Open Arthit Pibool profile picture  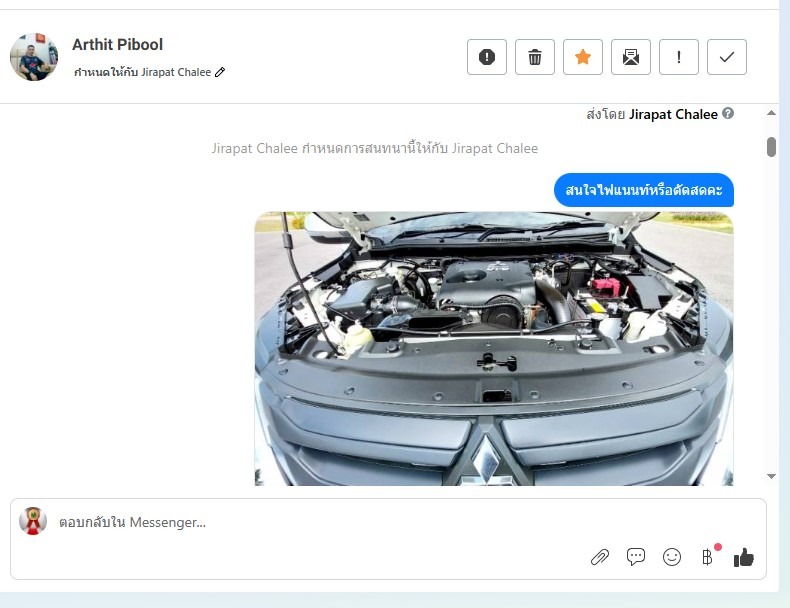[34, 57]
